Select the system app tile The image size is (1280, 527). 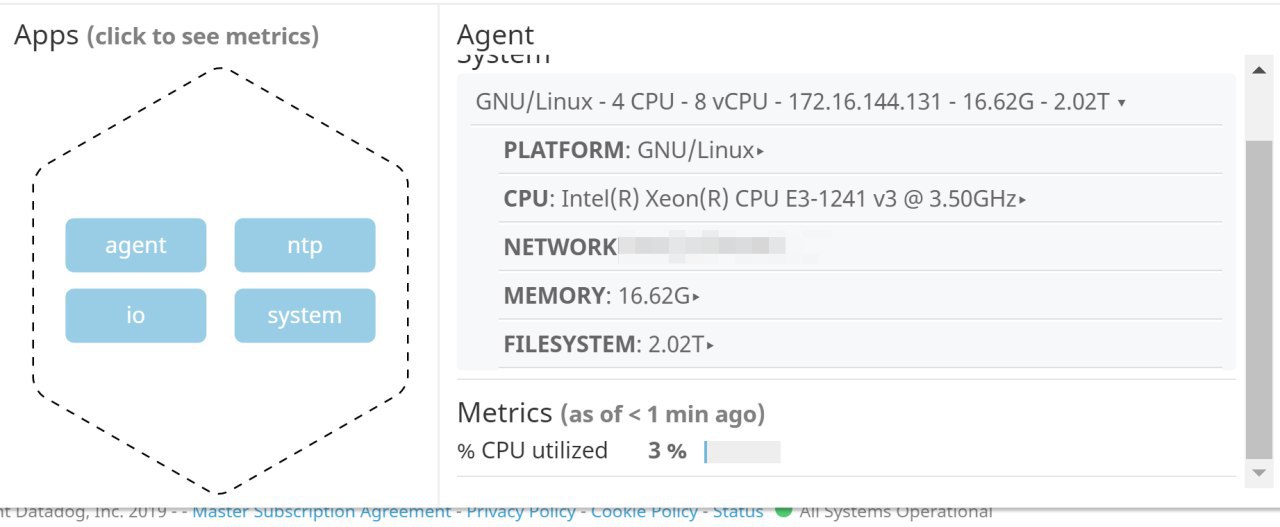(305, 316)
